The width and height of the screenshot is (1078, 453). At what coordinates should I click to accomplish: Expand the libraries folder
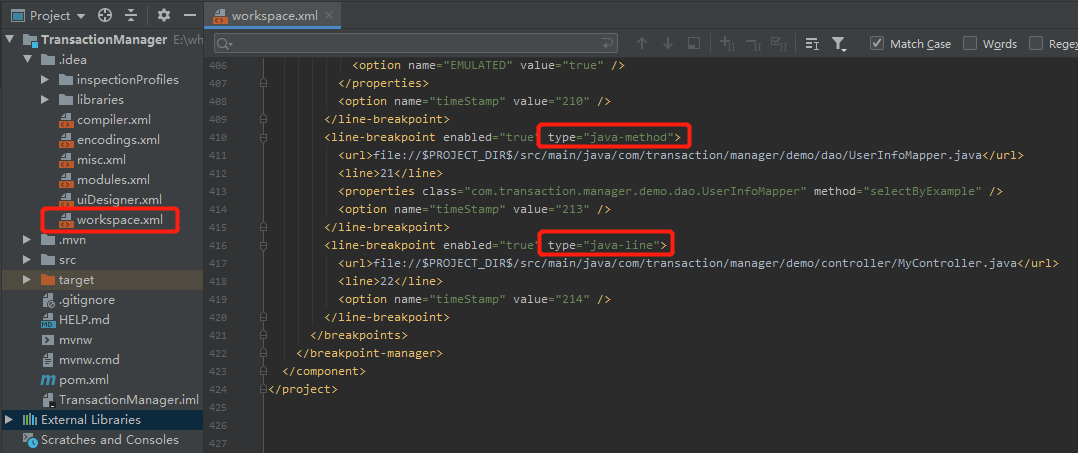pyautogui.click(x=45, y=100)
